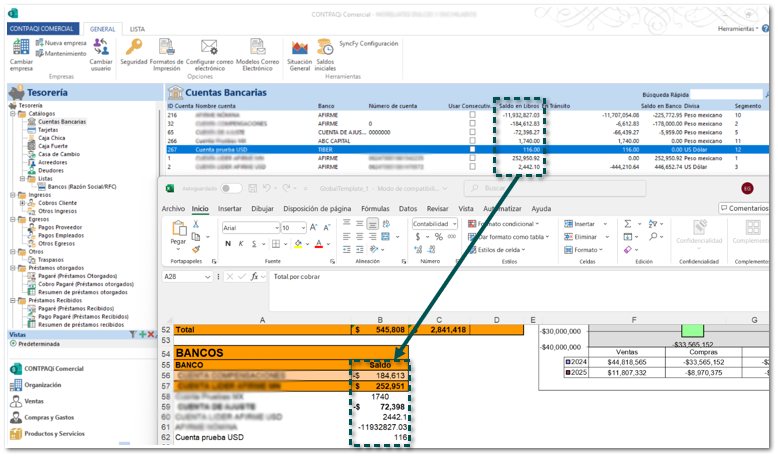Viewport: 778px width, 458px height.
Task: Open the Situación General chart icon
Action: pyautogui.click(x=298, y=48)
